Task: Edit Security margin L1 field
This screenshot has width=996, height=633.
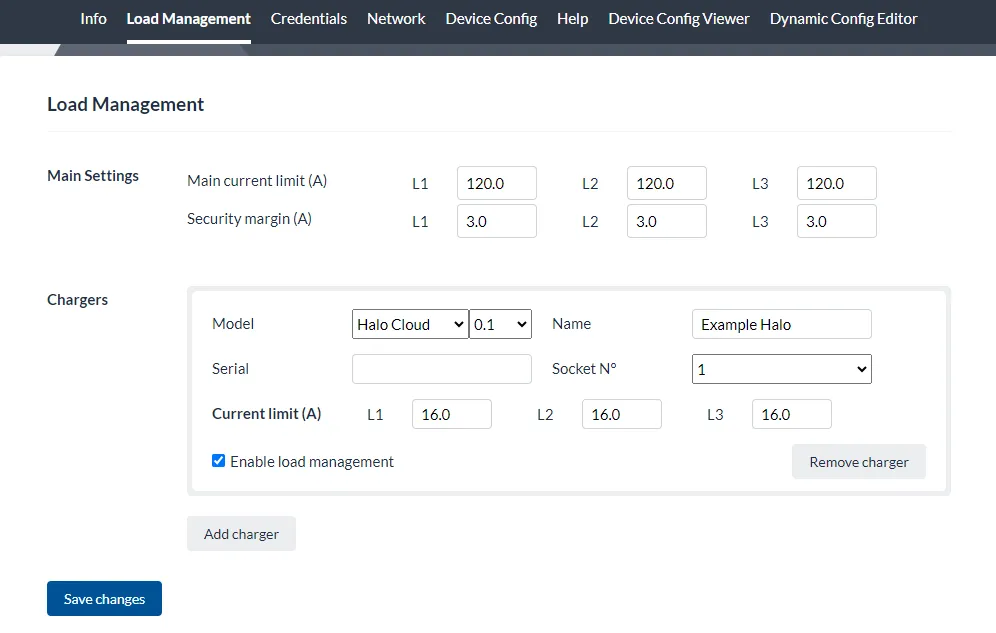Action: [497, 221]
